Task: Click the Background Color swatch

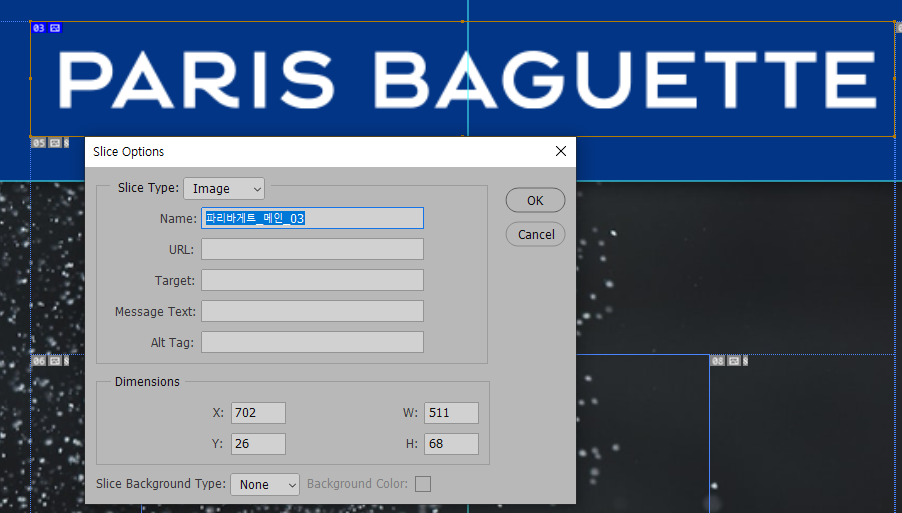Action: [x=423, y=484]
